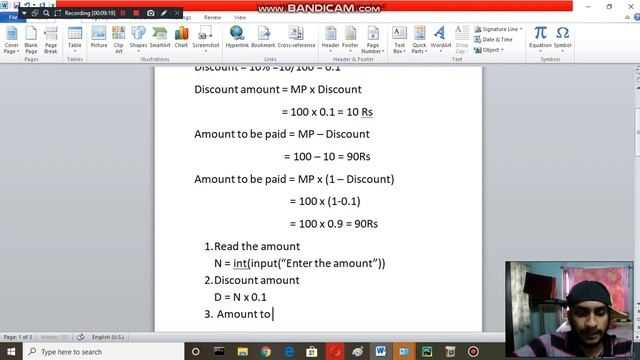This screenshot has height=360, width=640.
Task: Switch to the View tab
Action: tap(240, 18)
